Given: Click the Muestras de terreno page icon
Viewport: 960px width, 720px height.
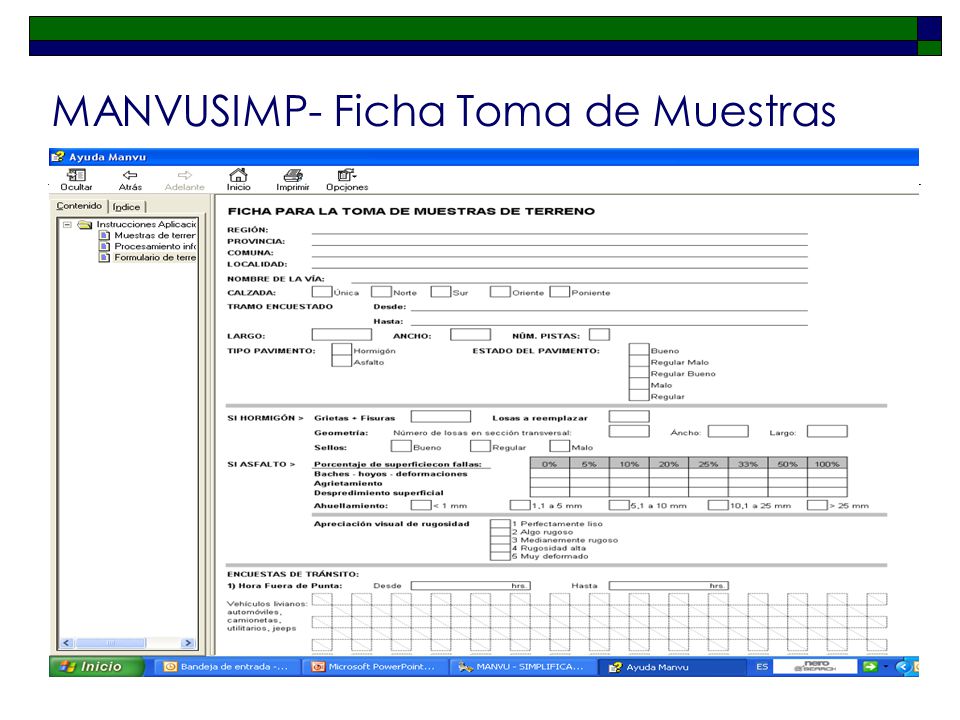Looking at the screenshot, I should 105,235.
